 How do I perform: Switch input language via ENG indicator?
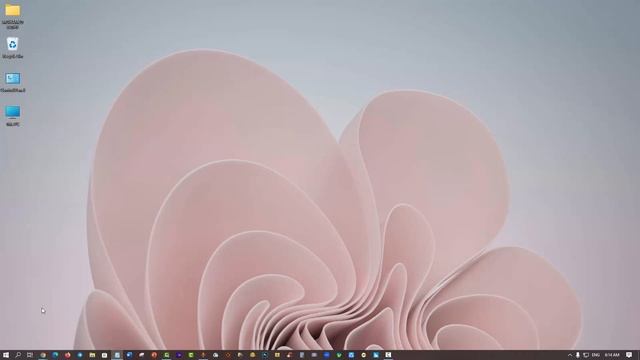point(596,355)
